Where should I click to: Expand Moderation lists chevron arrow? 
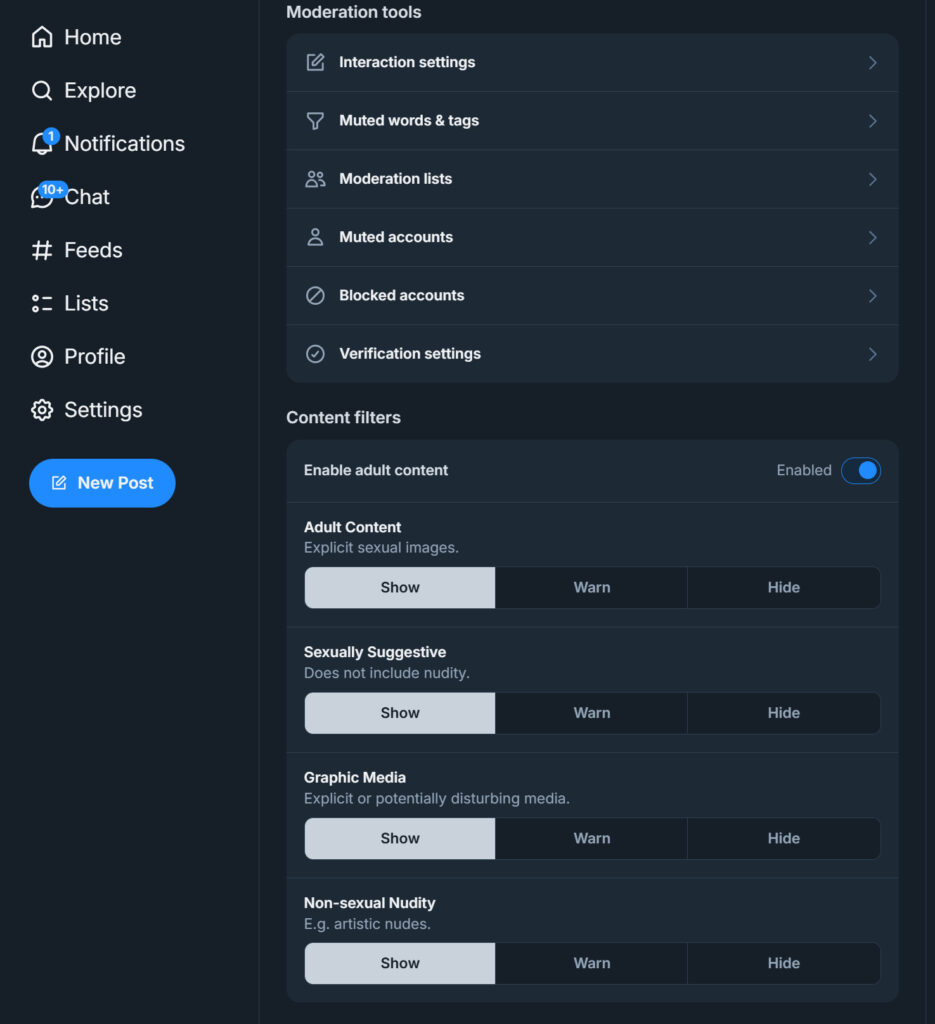tap(872, 179)
